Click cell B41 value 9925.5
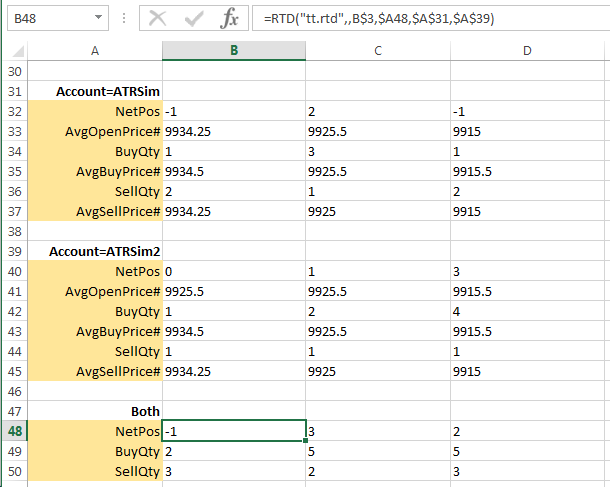This screenshot has width=610, height=487. [234, 292]
